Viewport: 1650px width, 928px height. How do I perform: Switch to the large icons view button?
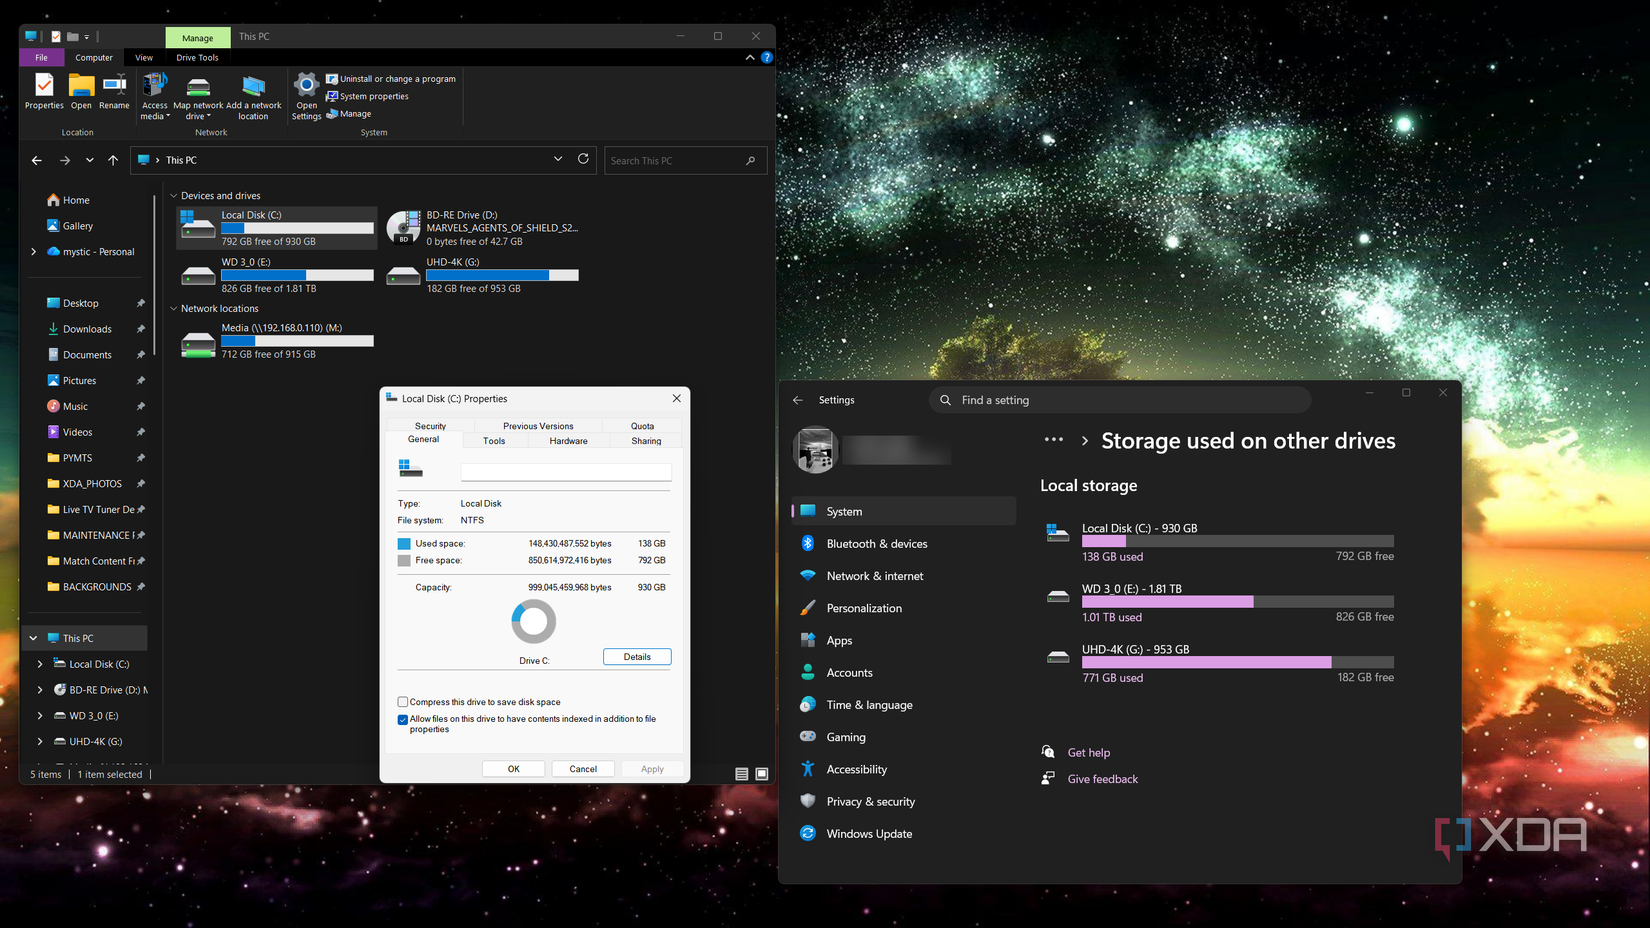click(762, 774)
